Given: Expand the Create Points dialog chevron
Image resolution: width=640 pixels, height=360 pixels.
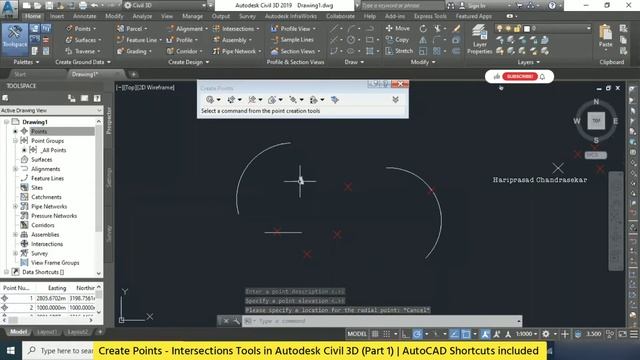Looking at the screenshot, I should click(395, 100).
